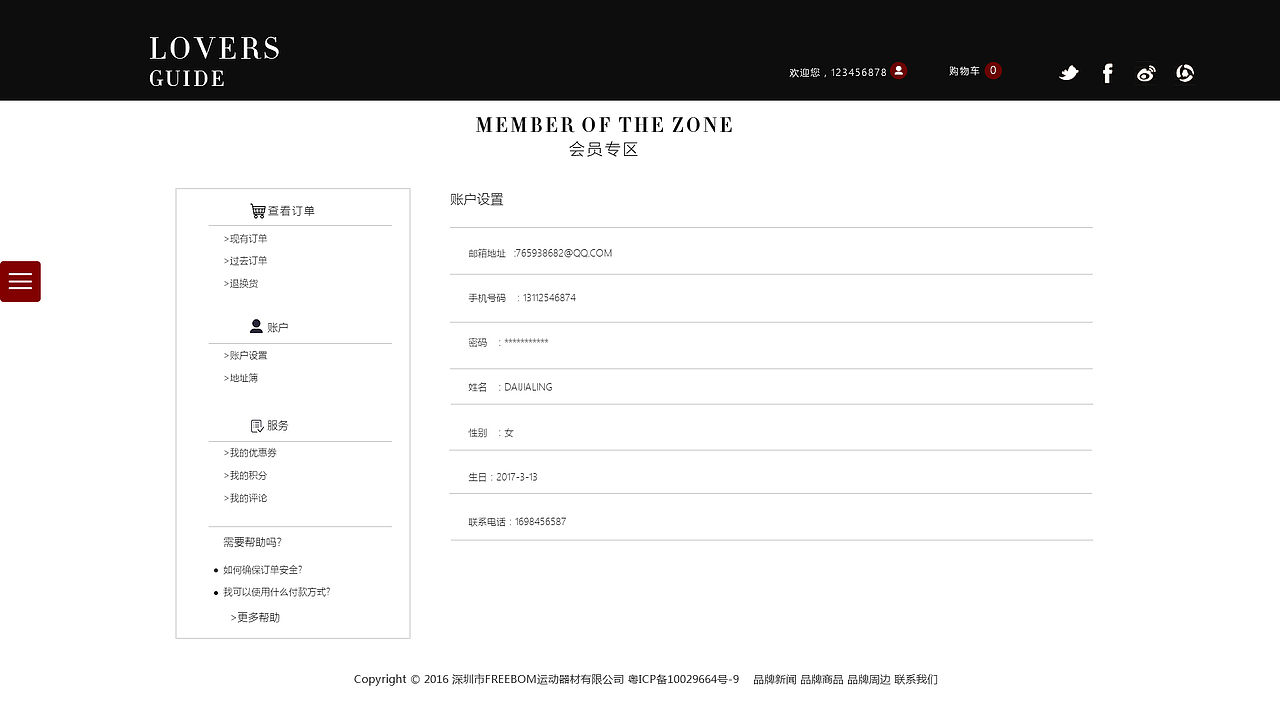Expand 更多帮助 help link
The image size is (1280, 705).
[x=255, y=618]
